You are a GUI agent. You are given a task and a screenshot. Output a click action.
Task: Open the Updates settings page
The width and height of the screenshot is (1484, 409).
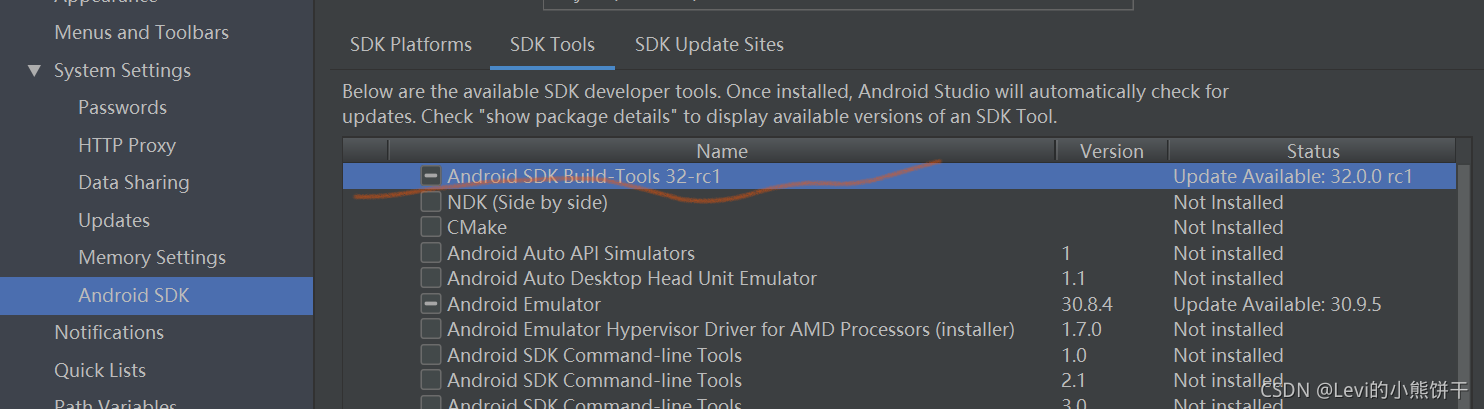(114, 220)
